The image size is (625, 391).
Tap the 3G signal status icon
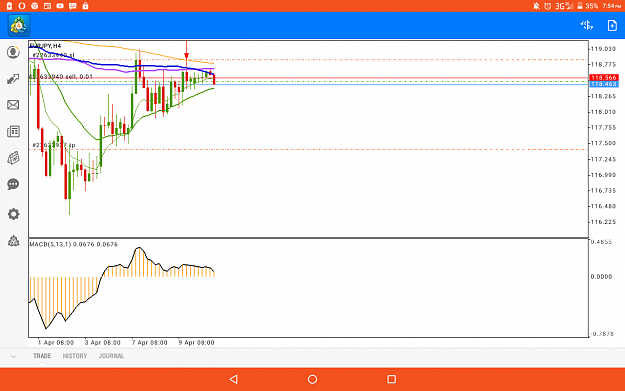[x=564, y=6]
